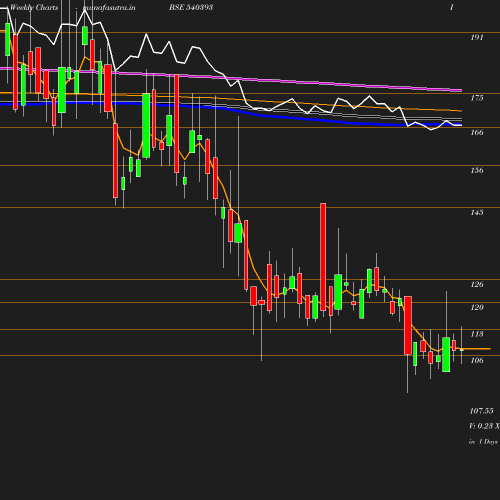The height and width of the screenshot is (500, 500).
Task: Click the 'Weekly Charts' title text
Action: point(34,7)
